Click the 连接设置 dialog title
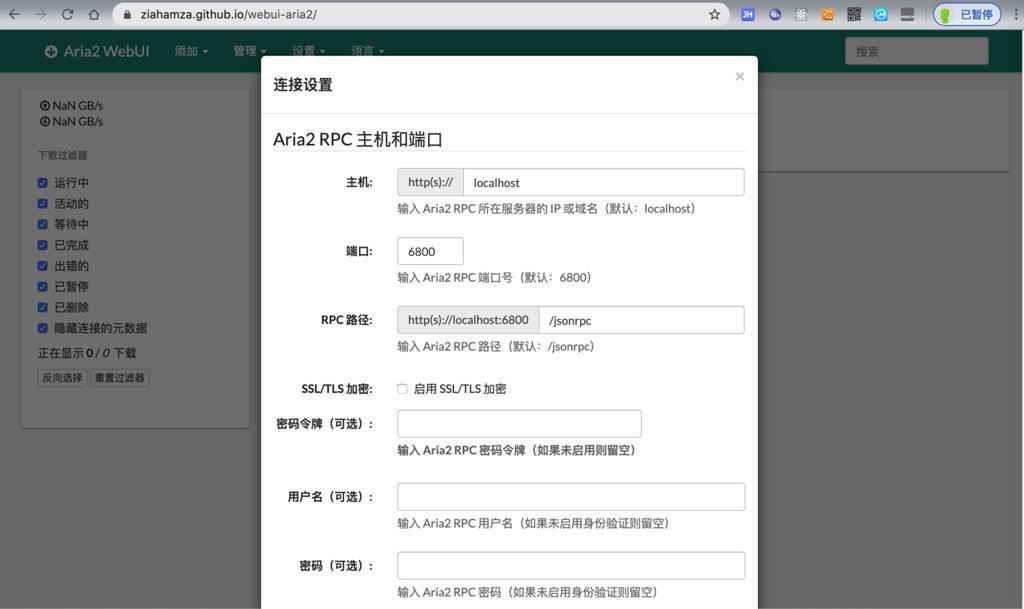This screenshot has height=609, width=1024. pyautogui.click(x=303, y=85)
